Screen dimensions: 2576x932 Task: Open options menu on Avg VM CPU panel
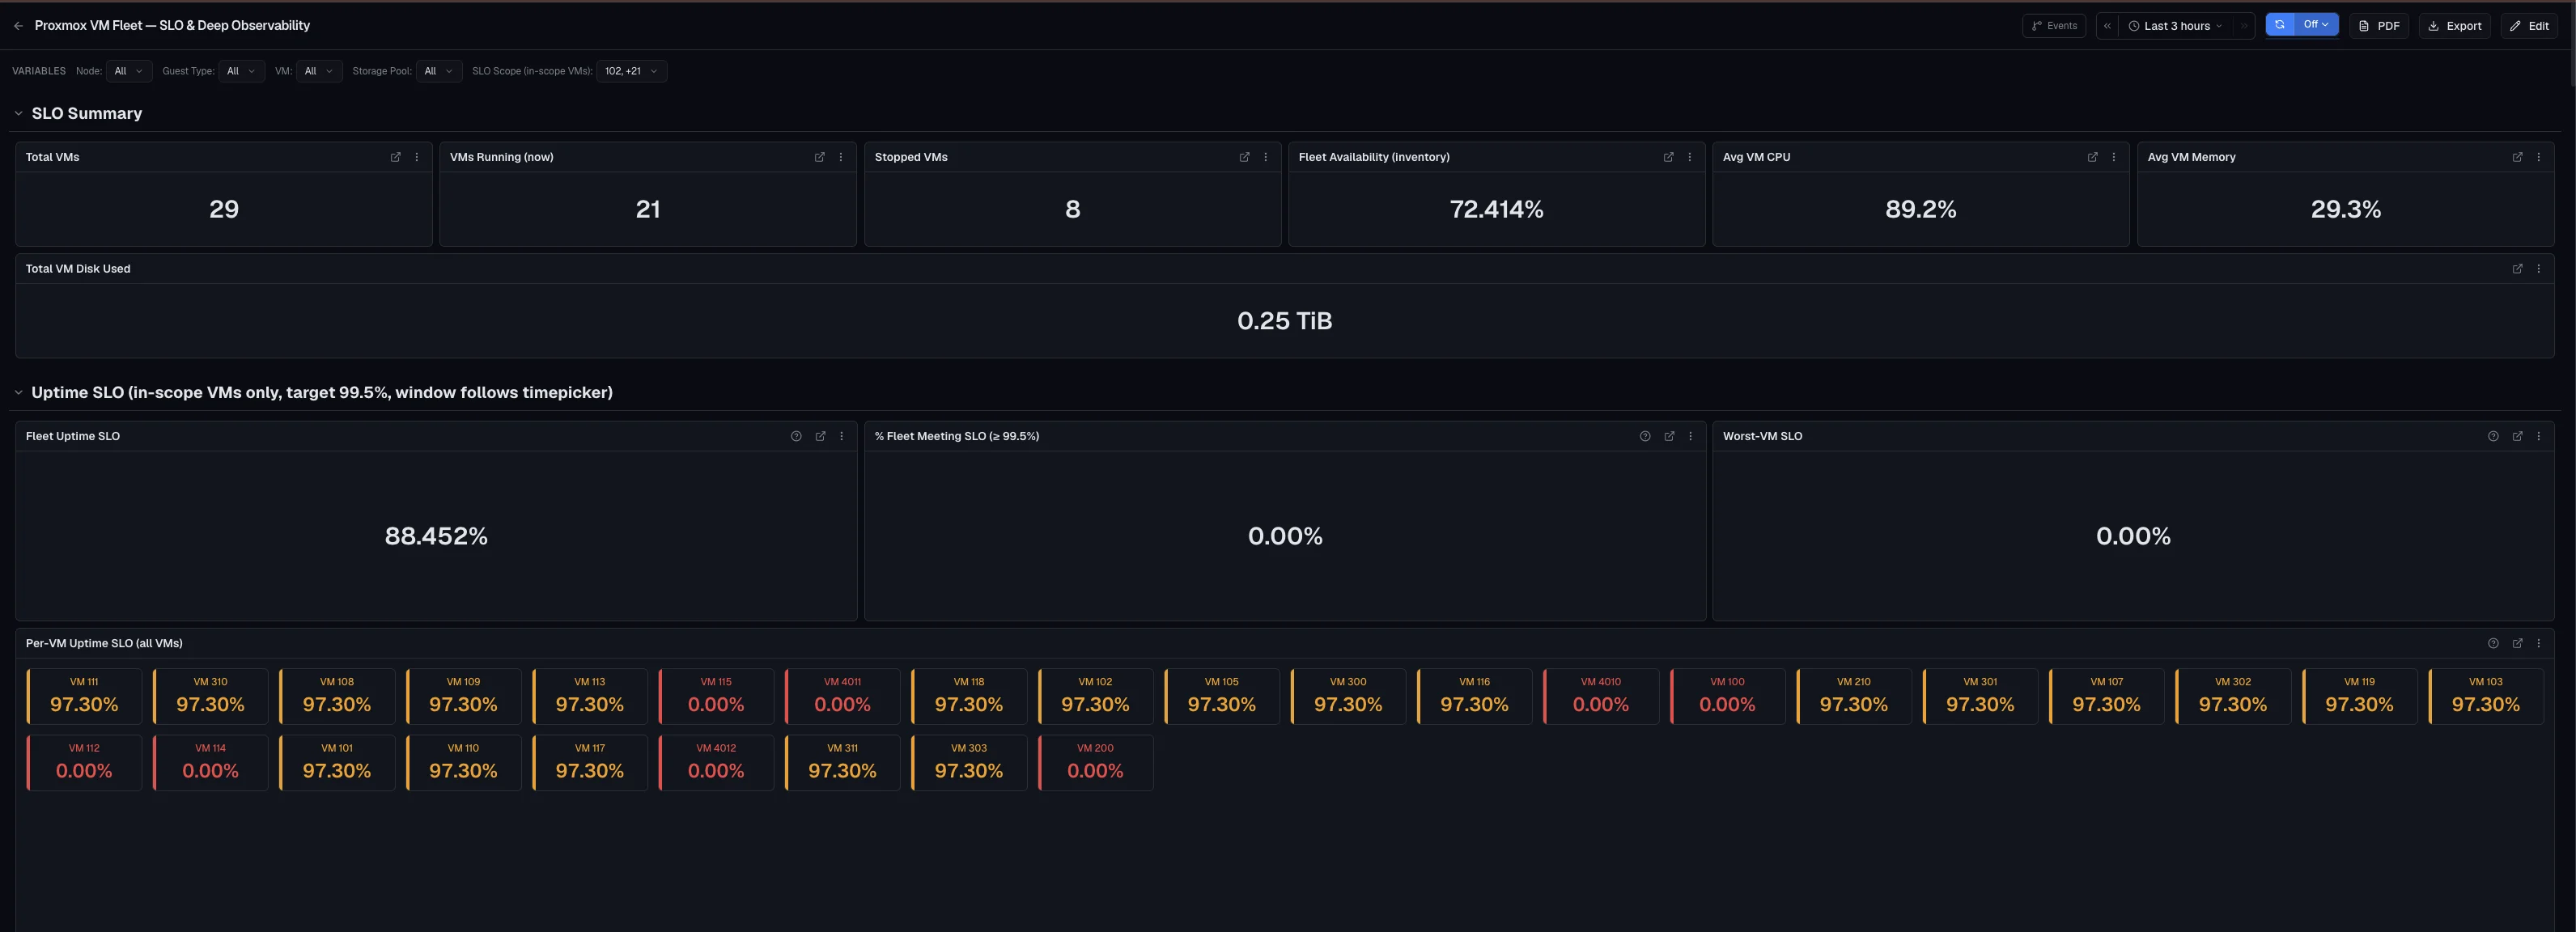tap(2114, 157)
